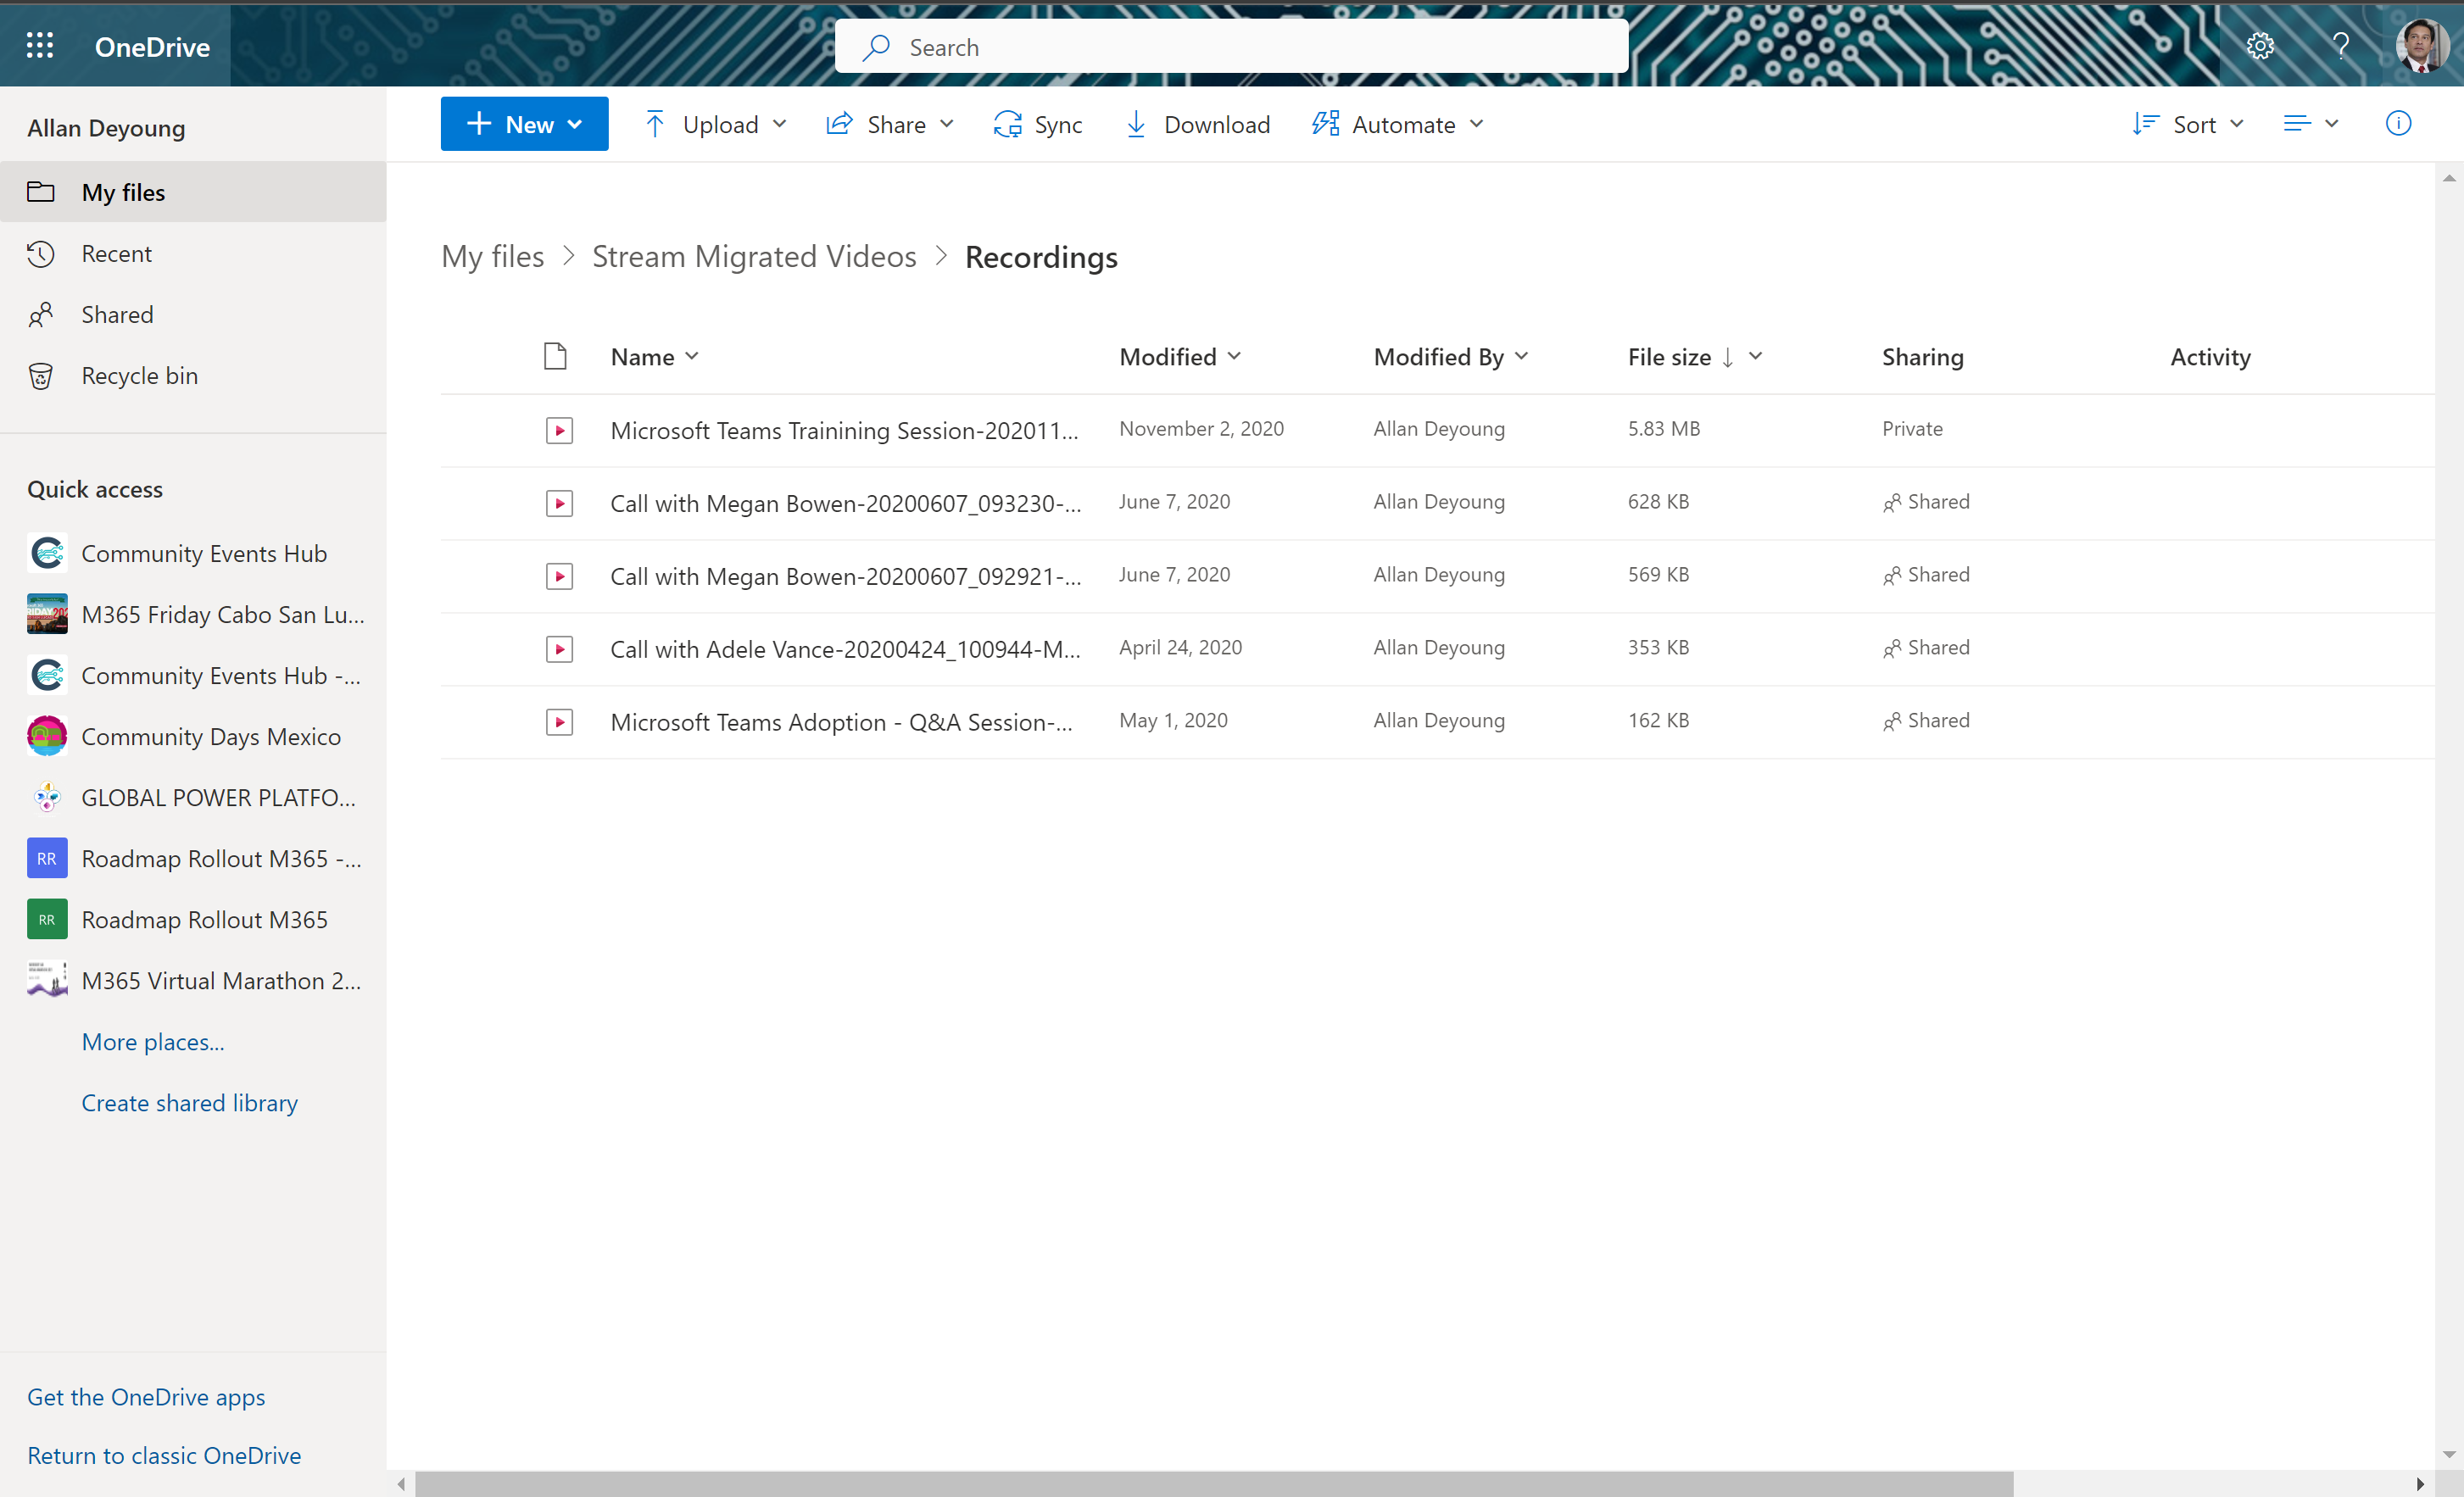Click the Download toolbar button
The width and height of the screenshot is (2464, 1497).
(1197, 124)
